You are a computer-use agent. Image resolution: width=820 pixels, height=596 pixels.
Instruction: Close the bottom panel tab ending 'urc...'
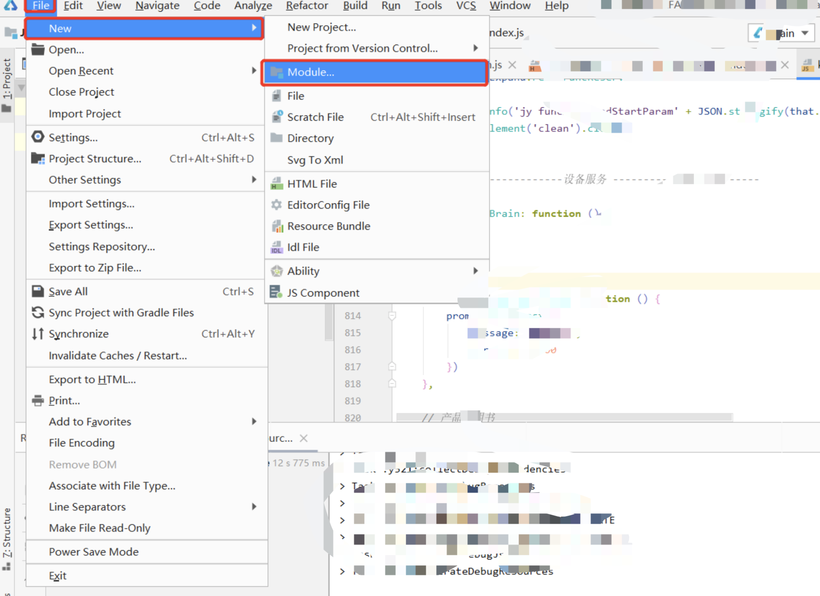pyautogui.click(x=304, y=438)
